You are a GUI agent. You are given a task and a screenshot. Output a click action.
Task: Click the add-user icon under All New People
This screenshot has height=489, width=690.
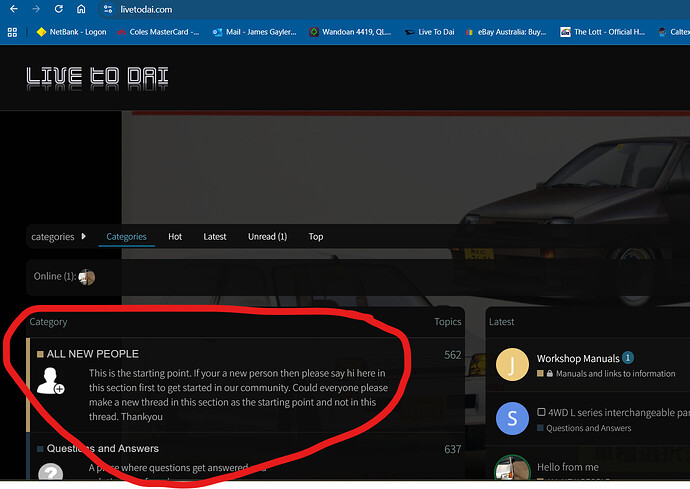(50, 380)
